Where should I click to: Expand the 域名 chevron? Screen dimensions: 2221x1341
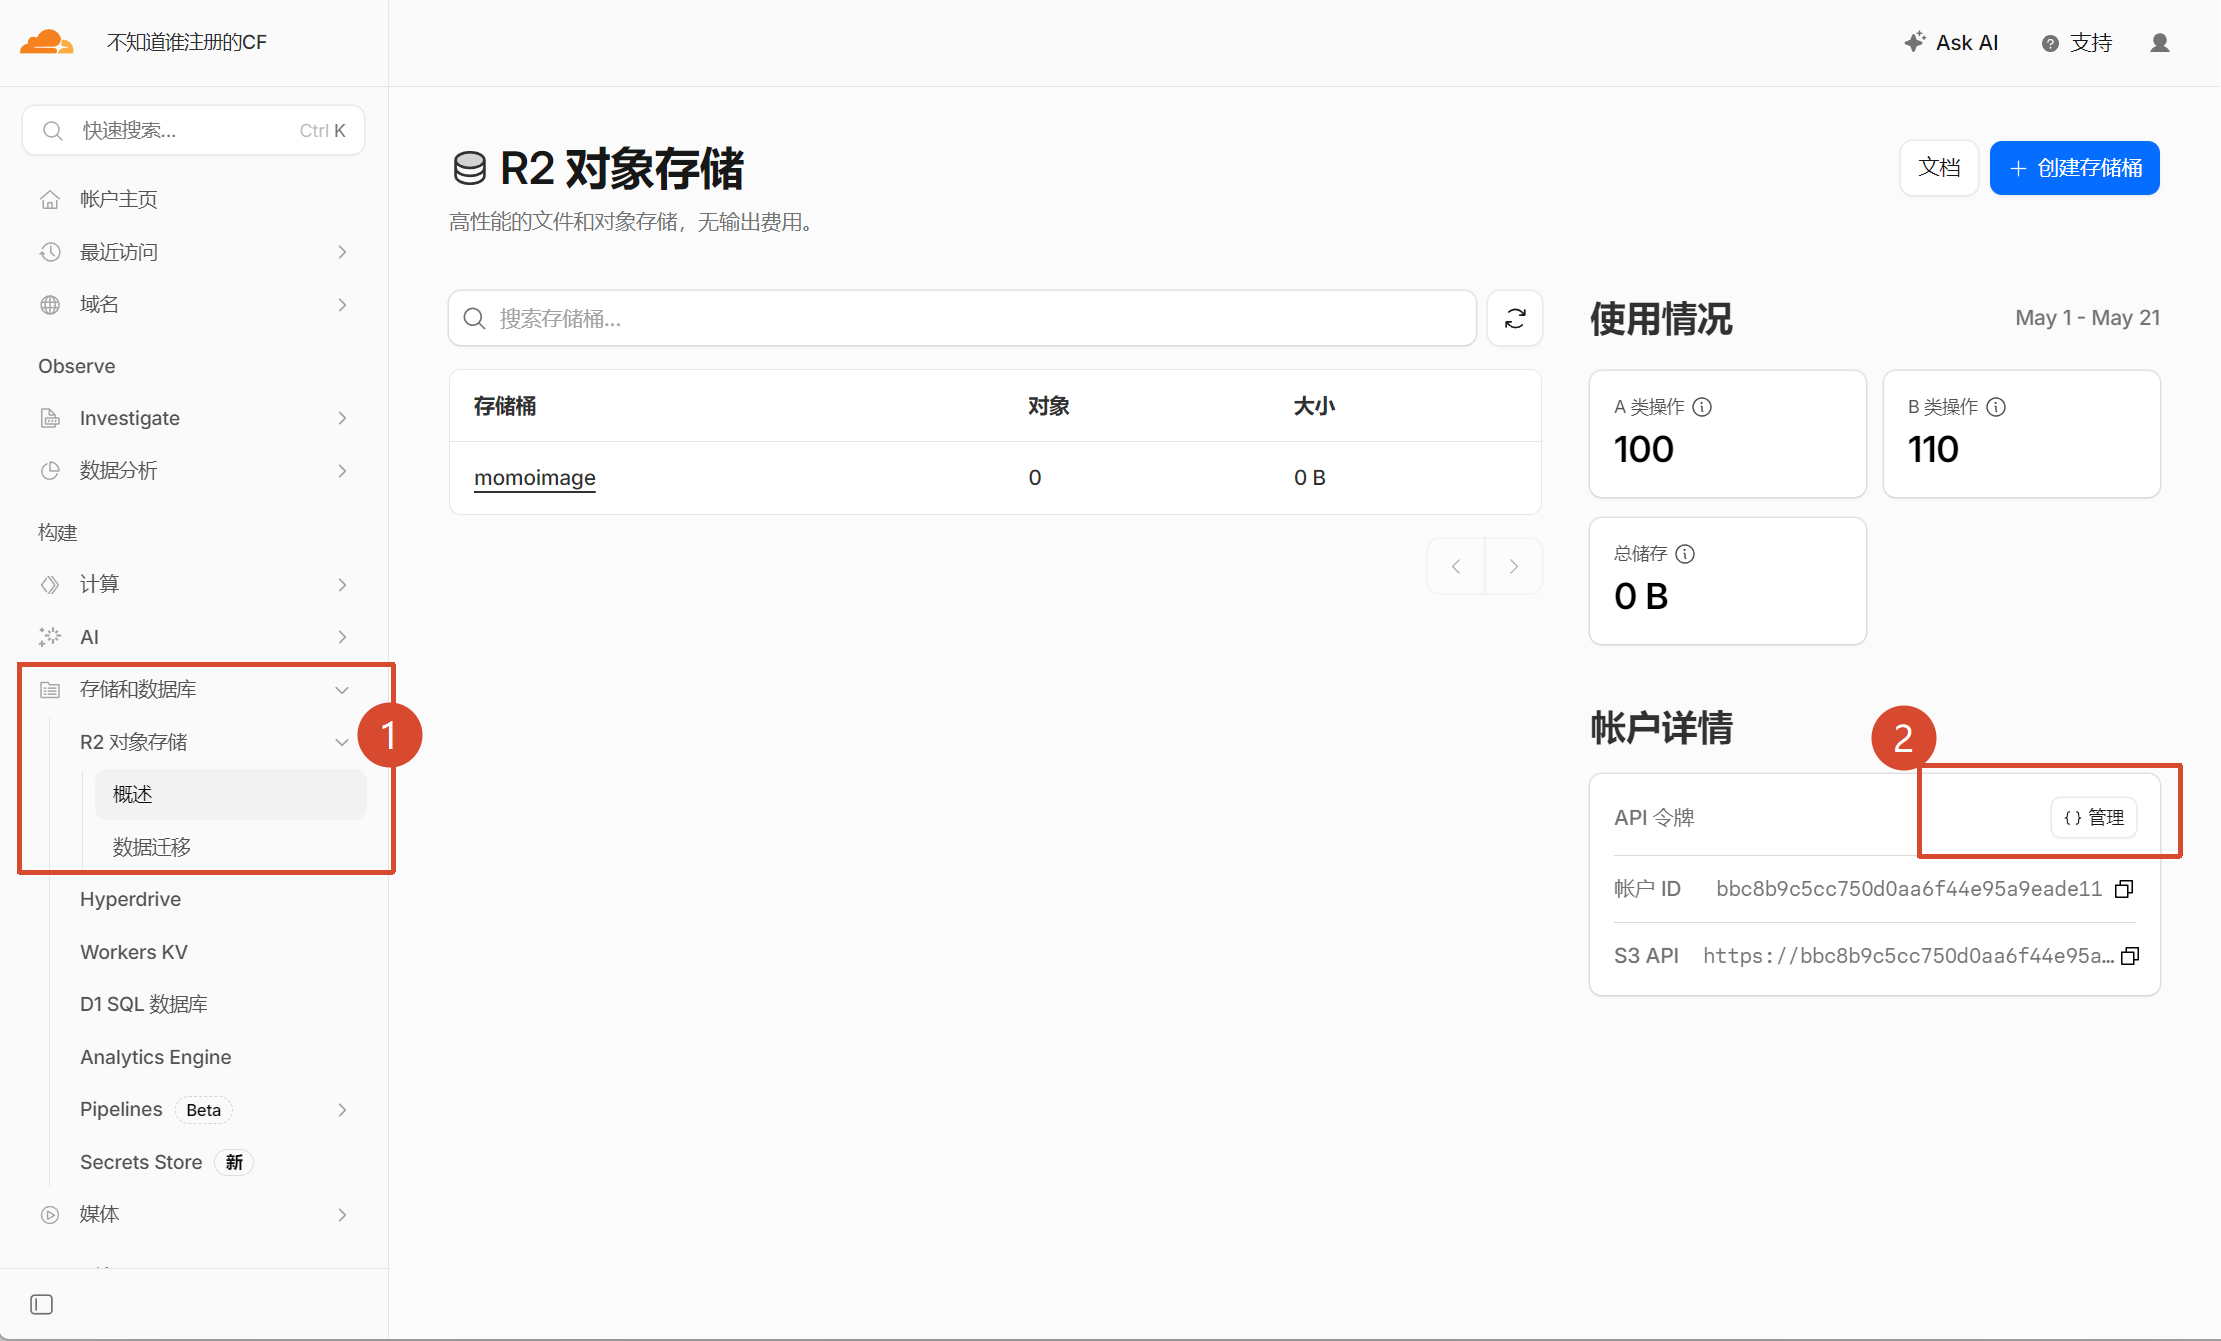pos(342,305)
